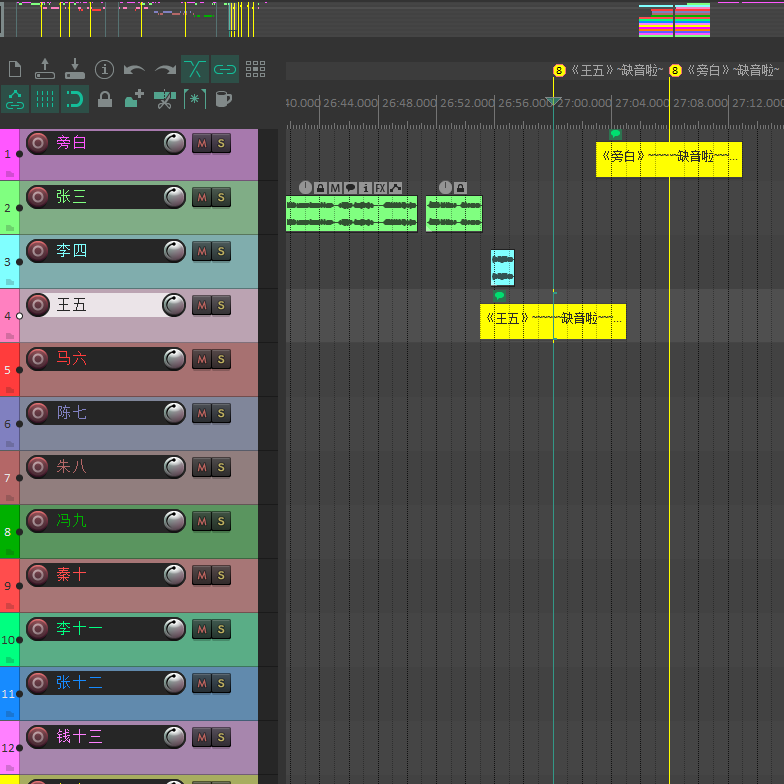Screen dimensions: 784x784
Task: Click clock icon above first 张三 item
Action: click(305, 188)
